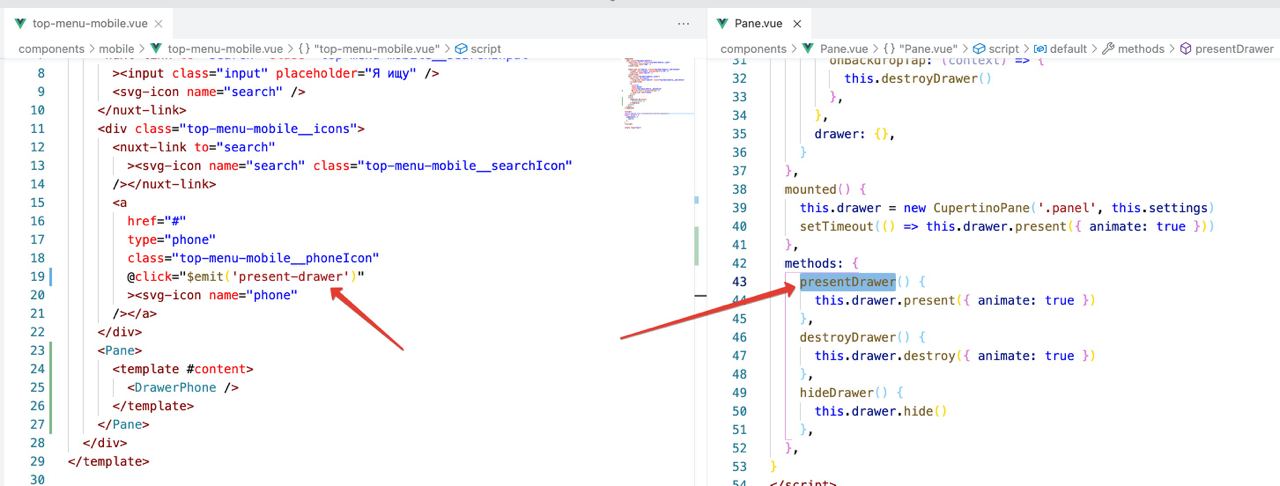Click this.drawer.destroy call on line 47

coord(955,356)
